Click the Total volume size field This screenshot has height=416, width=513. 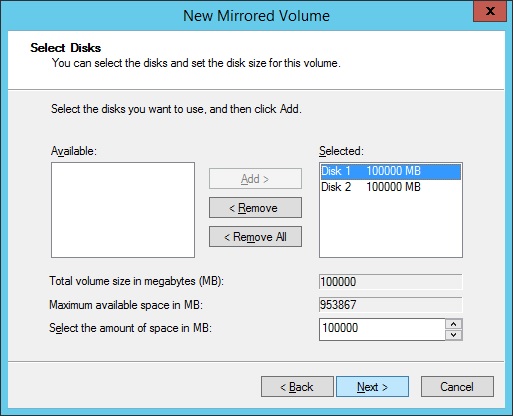[391, 282]
